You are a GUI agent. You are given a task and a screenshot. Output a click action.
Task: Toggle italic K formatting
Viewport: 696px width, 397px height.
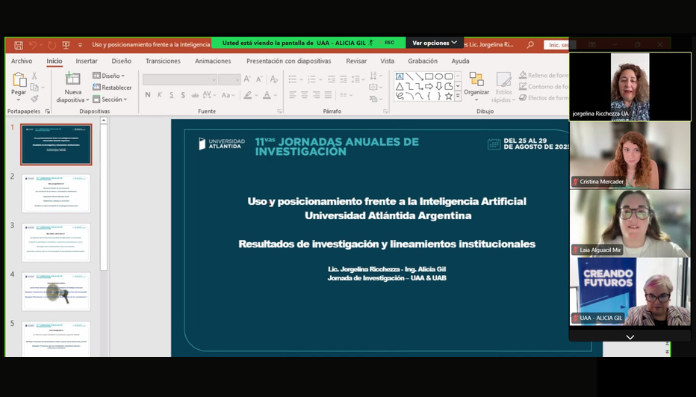point(159,95)
